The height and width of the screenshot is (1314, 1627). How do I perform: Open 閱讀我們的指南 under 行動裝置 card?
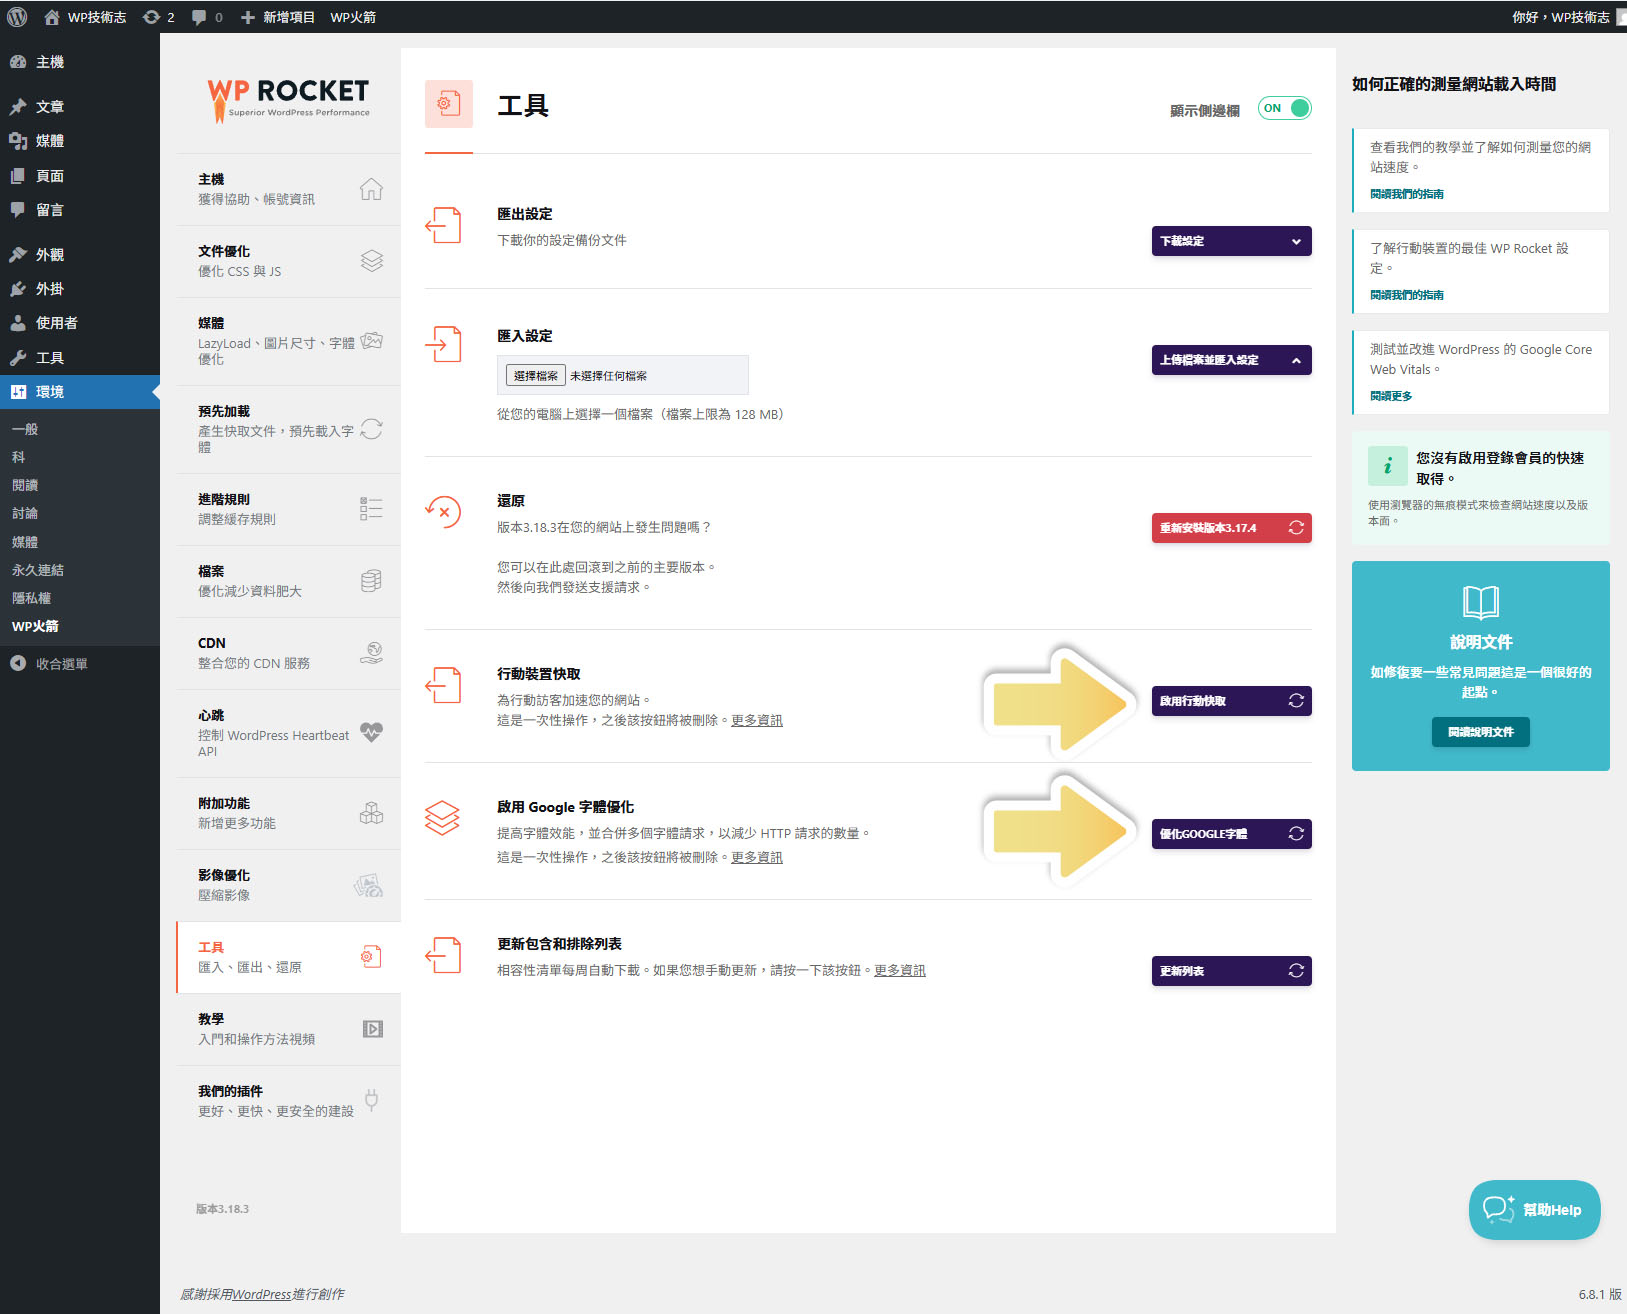1406,295
